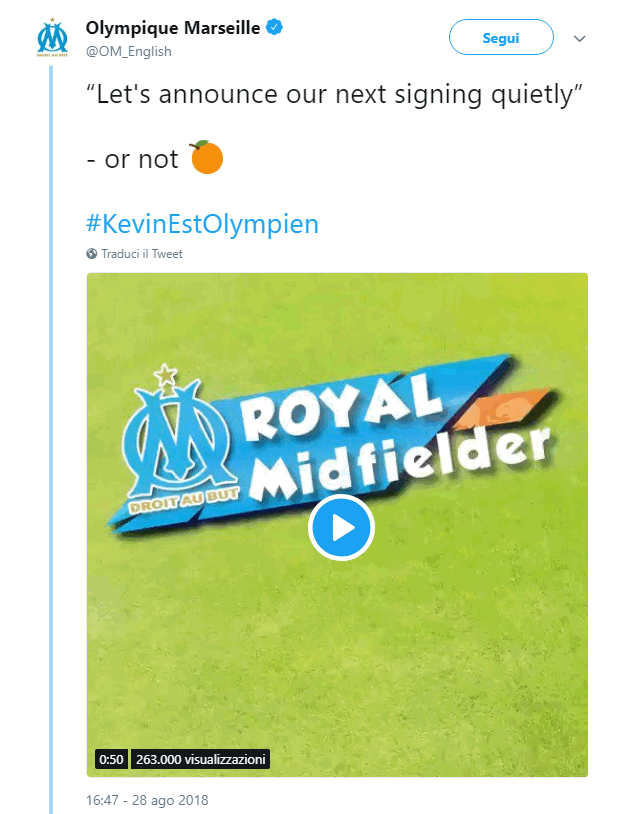The width and height of the screenshot is (621, 814).
Task: Click the globe icon beside Traduci
Action: click(92, 254)
